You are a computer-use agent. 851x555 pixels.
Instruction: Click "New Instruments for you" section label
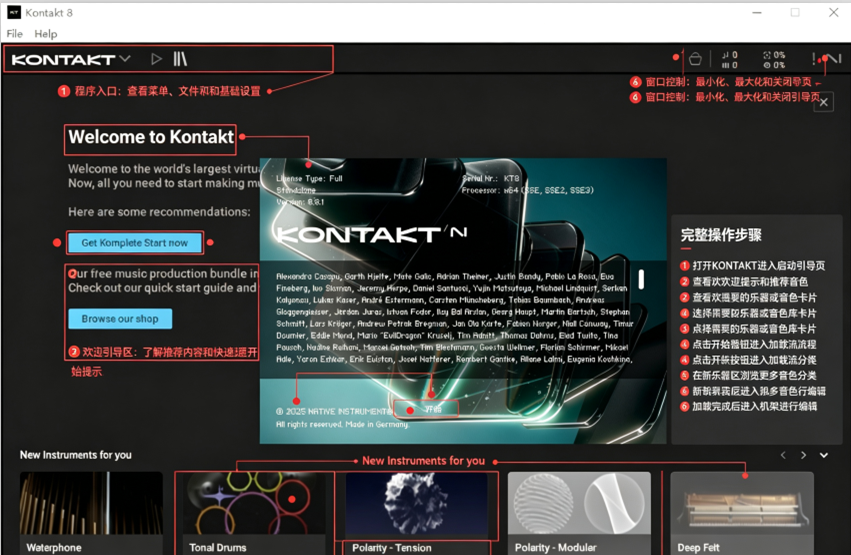(x=75, y=455)
